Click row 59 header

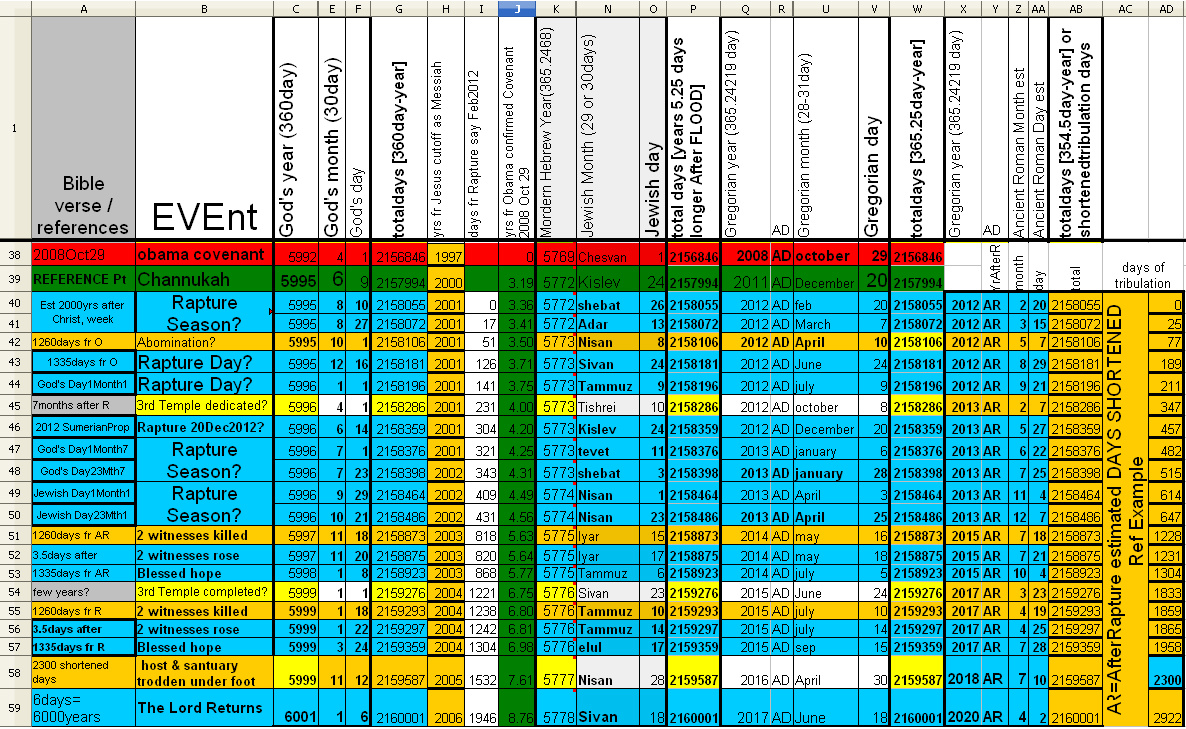(x=14, y=708)
